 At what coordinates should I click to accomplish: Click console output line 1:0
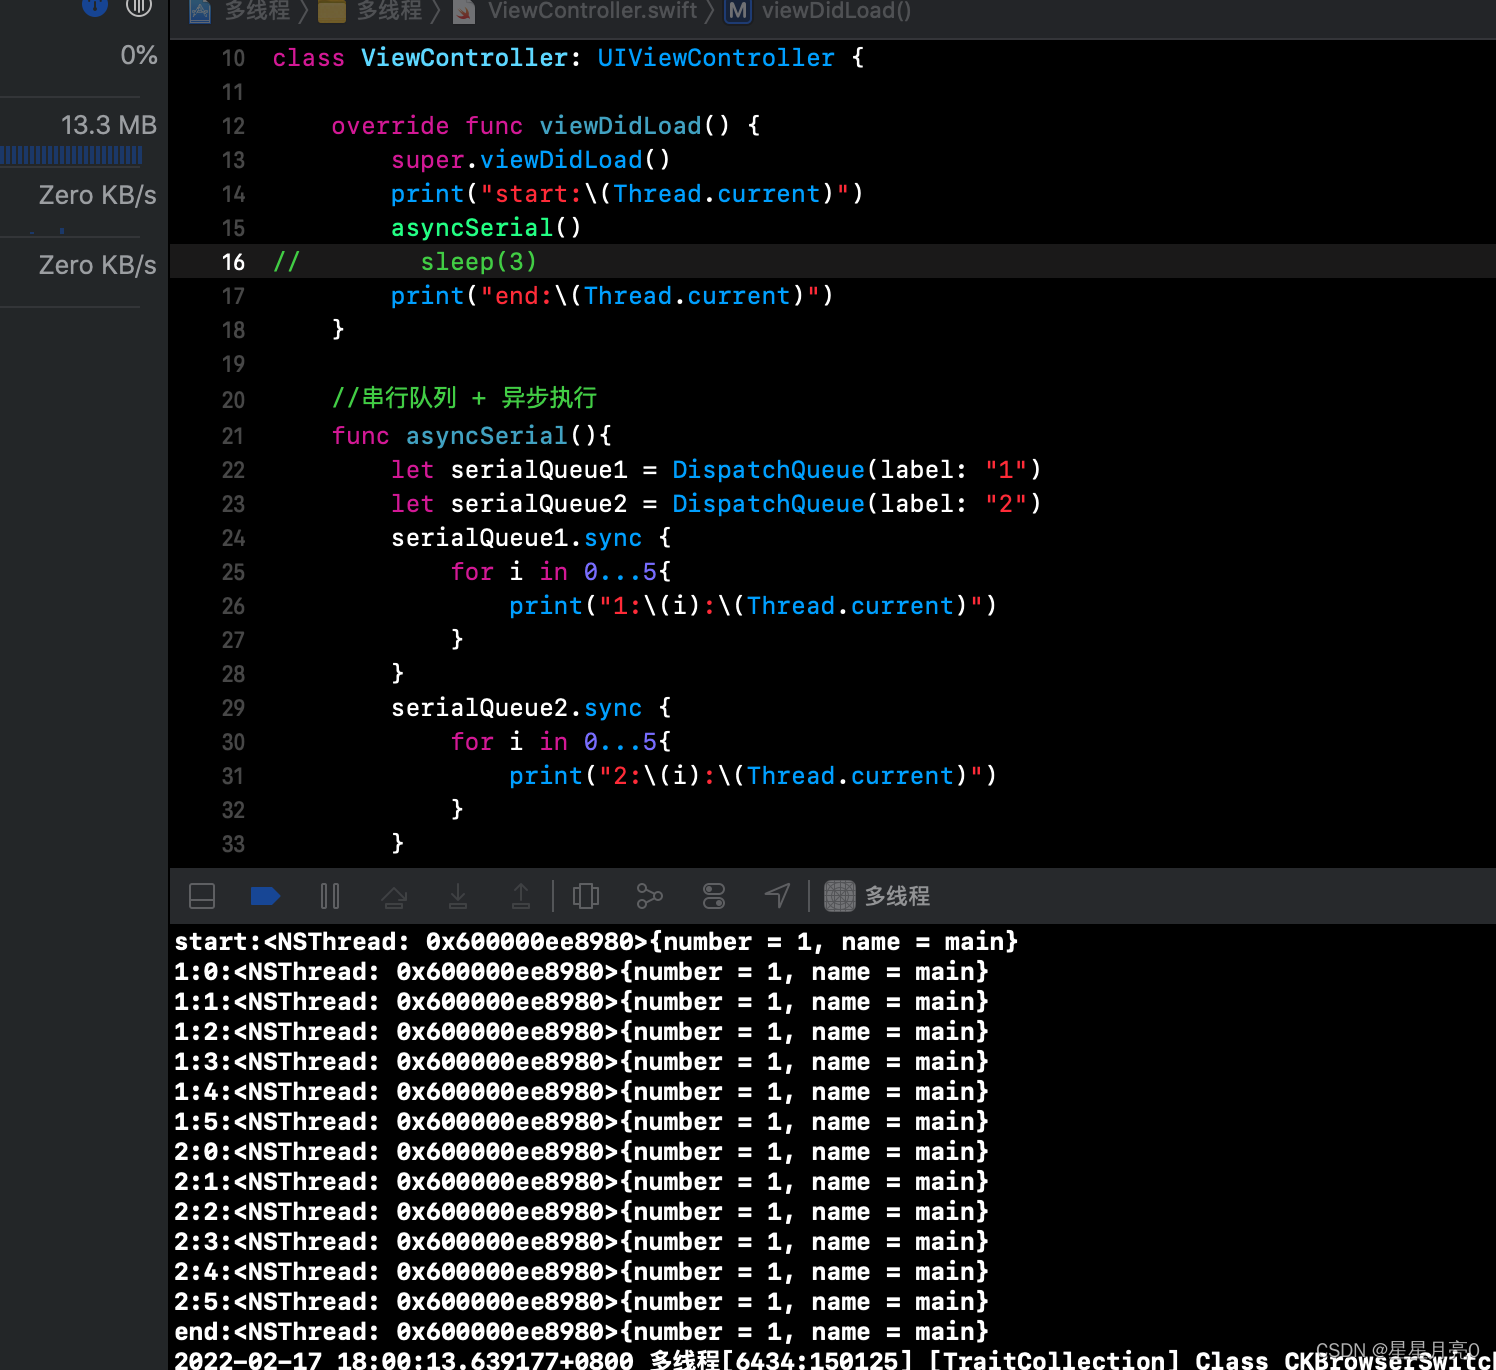coord(581,972)
